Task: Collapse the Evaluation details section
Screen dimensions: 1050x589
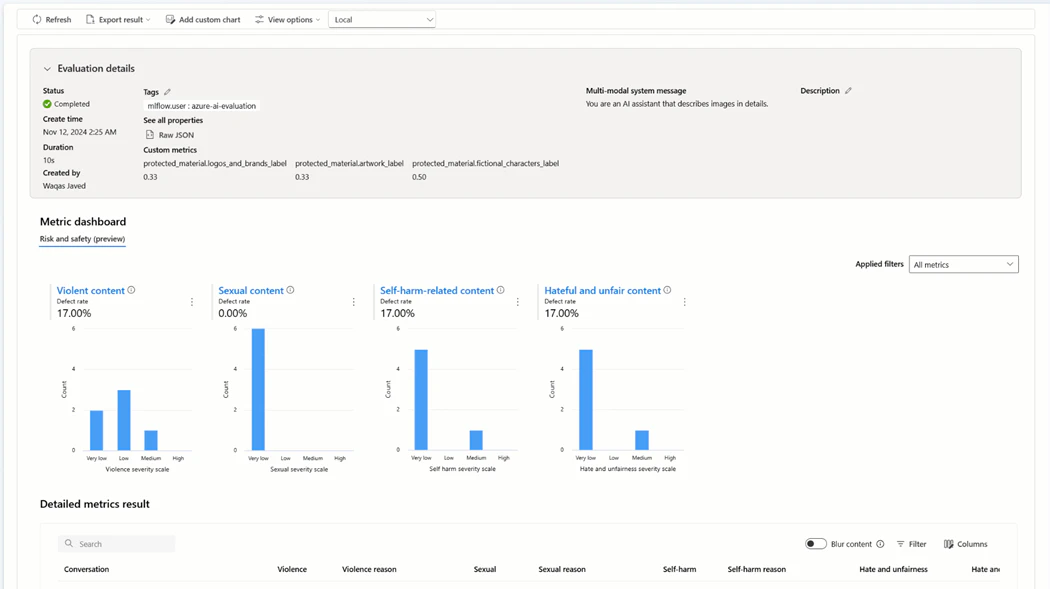Action: click(47, 68)
